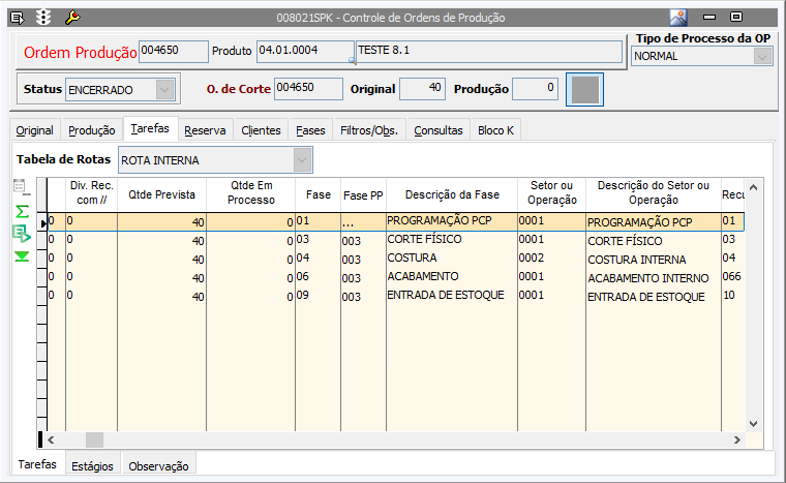The width and height of the screenshot is (786, 483).
Task: Click the Setor ou Operação column header
Action: [552, 193]
